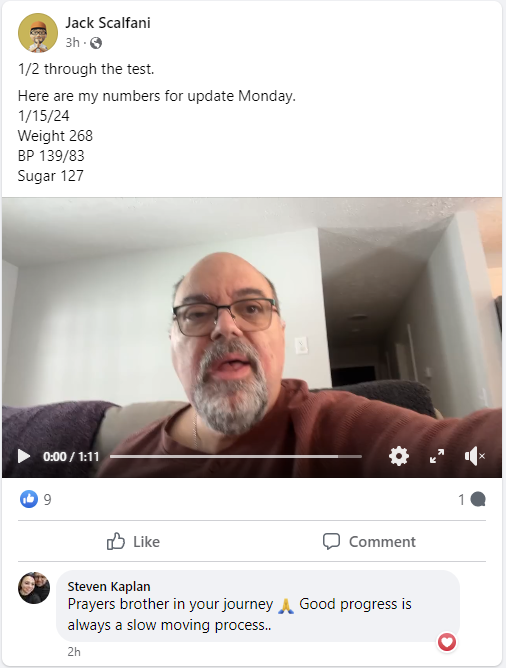The height and width of the screenshot is (668, 506).
Task: Like the post
Action: (x=133, y=541)
